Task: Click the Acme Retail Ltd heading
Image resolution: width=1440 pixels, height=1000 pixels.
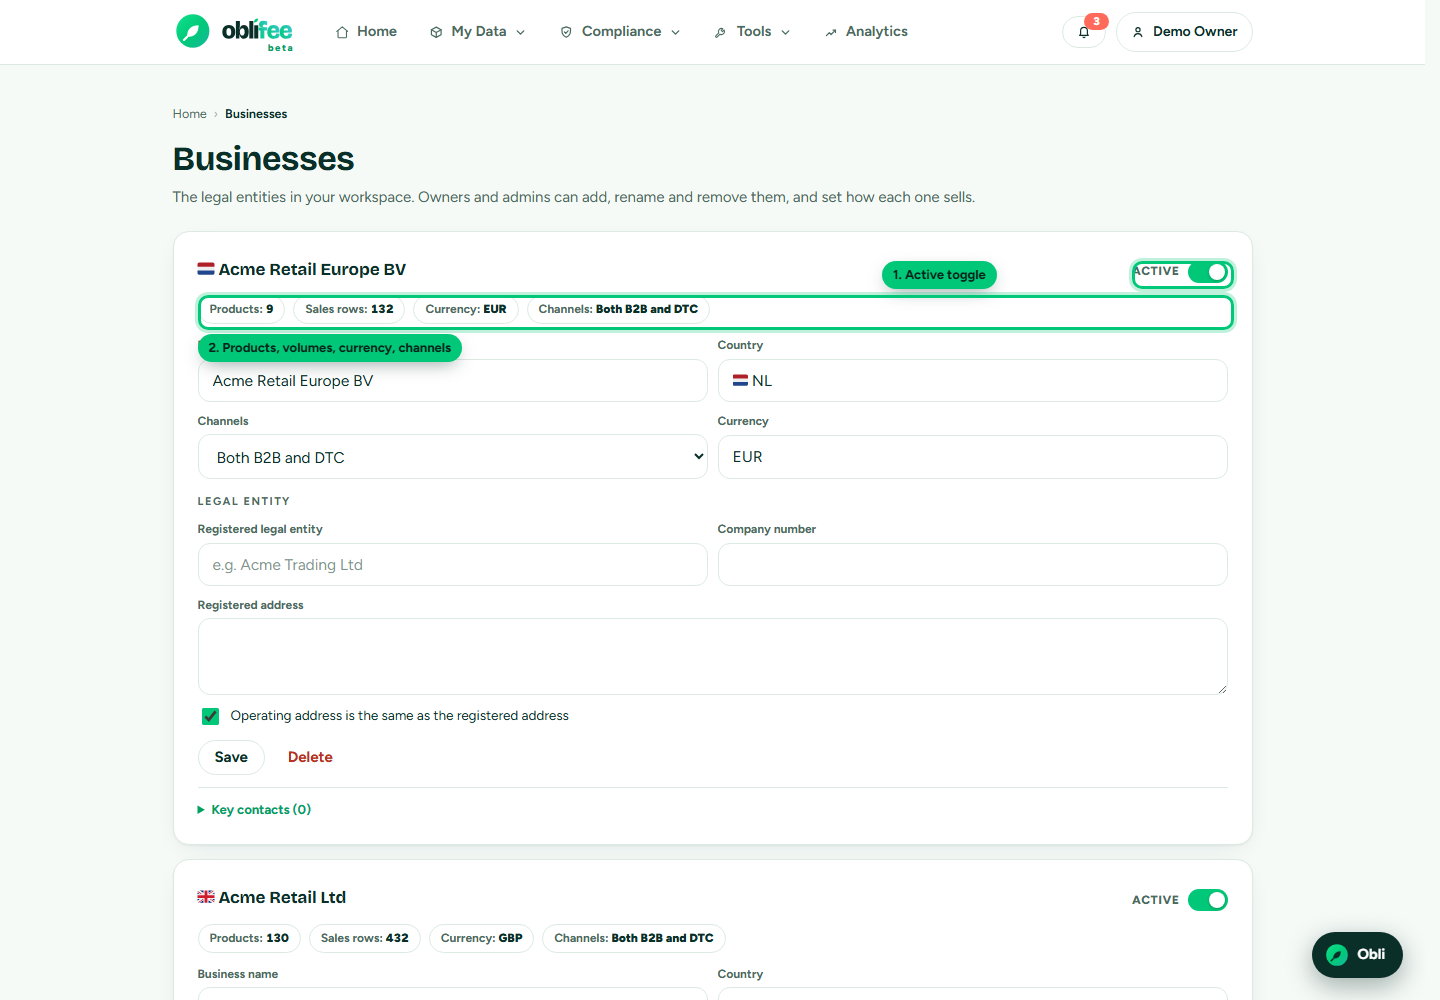Action: [282, 897]
